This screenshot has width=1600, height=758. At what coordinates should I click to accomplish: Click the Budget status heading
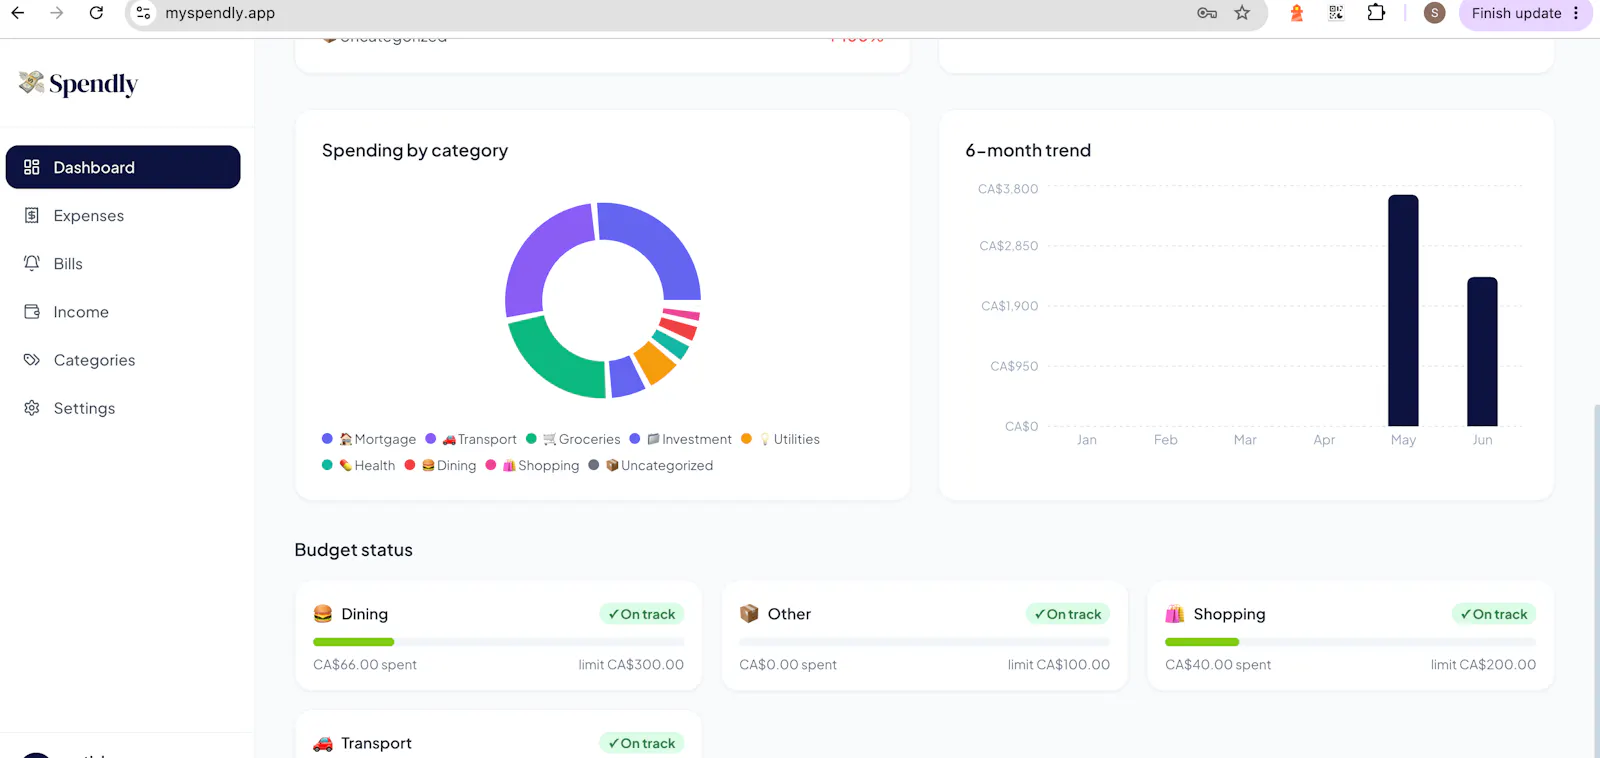pyautogui.click(x=353, y=550)
